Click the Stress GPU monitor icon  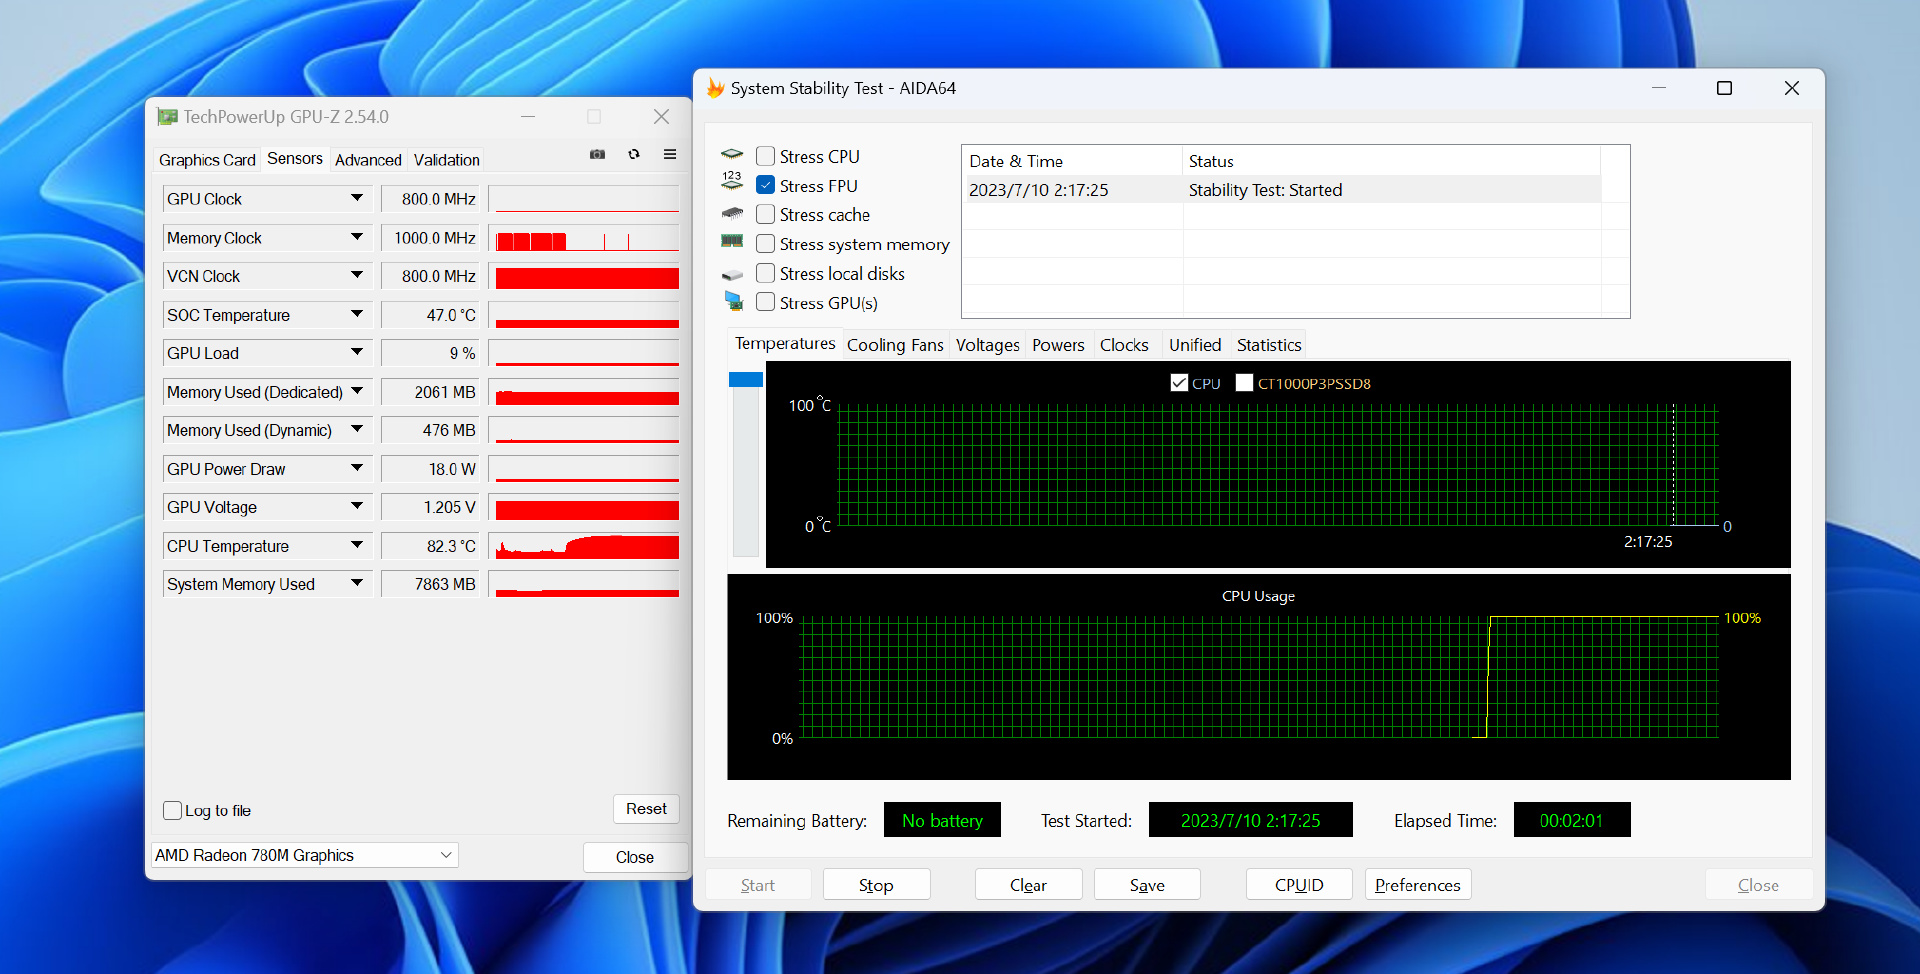(733, 301)
